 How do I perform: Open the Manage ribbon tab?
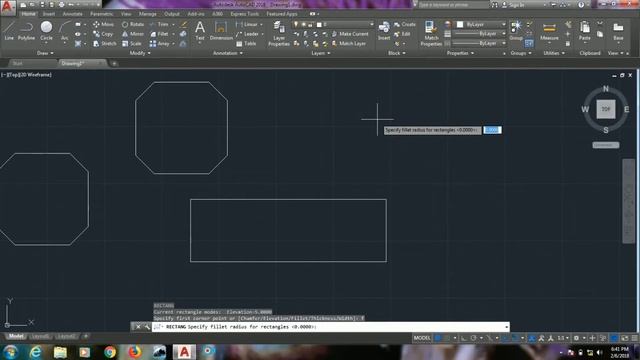[147, 14]
